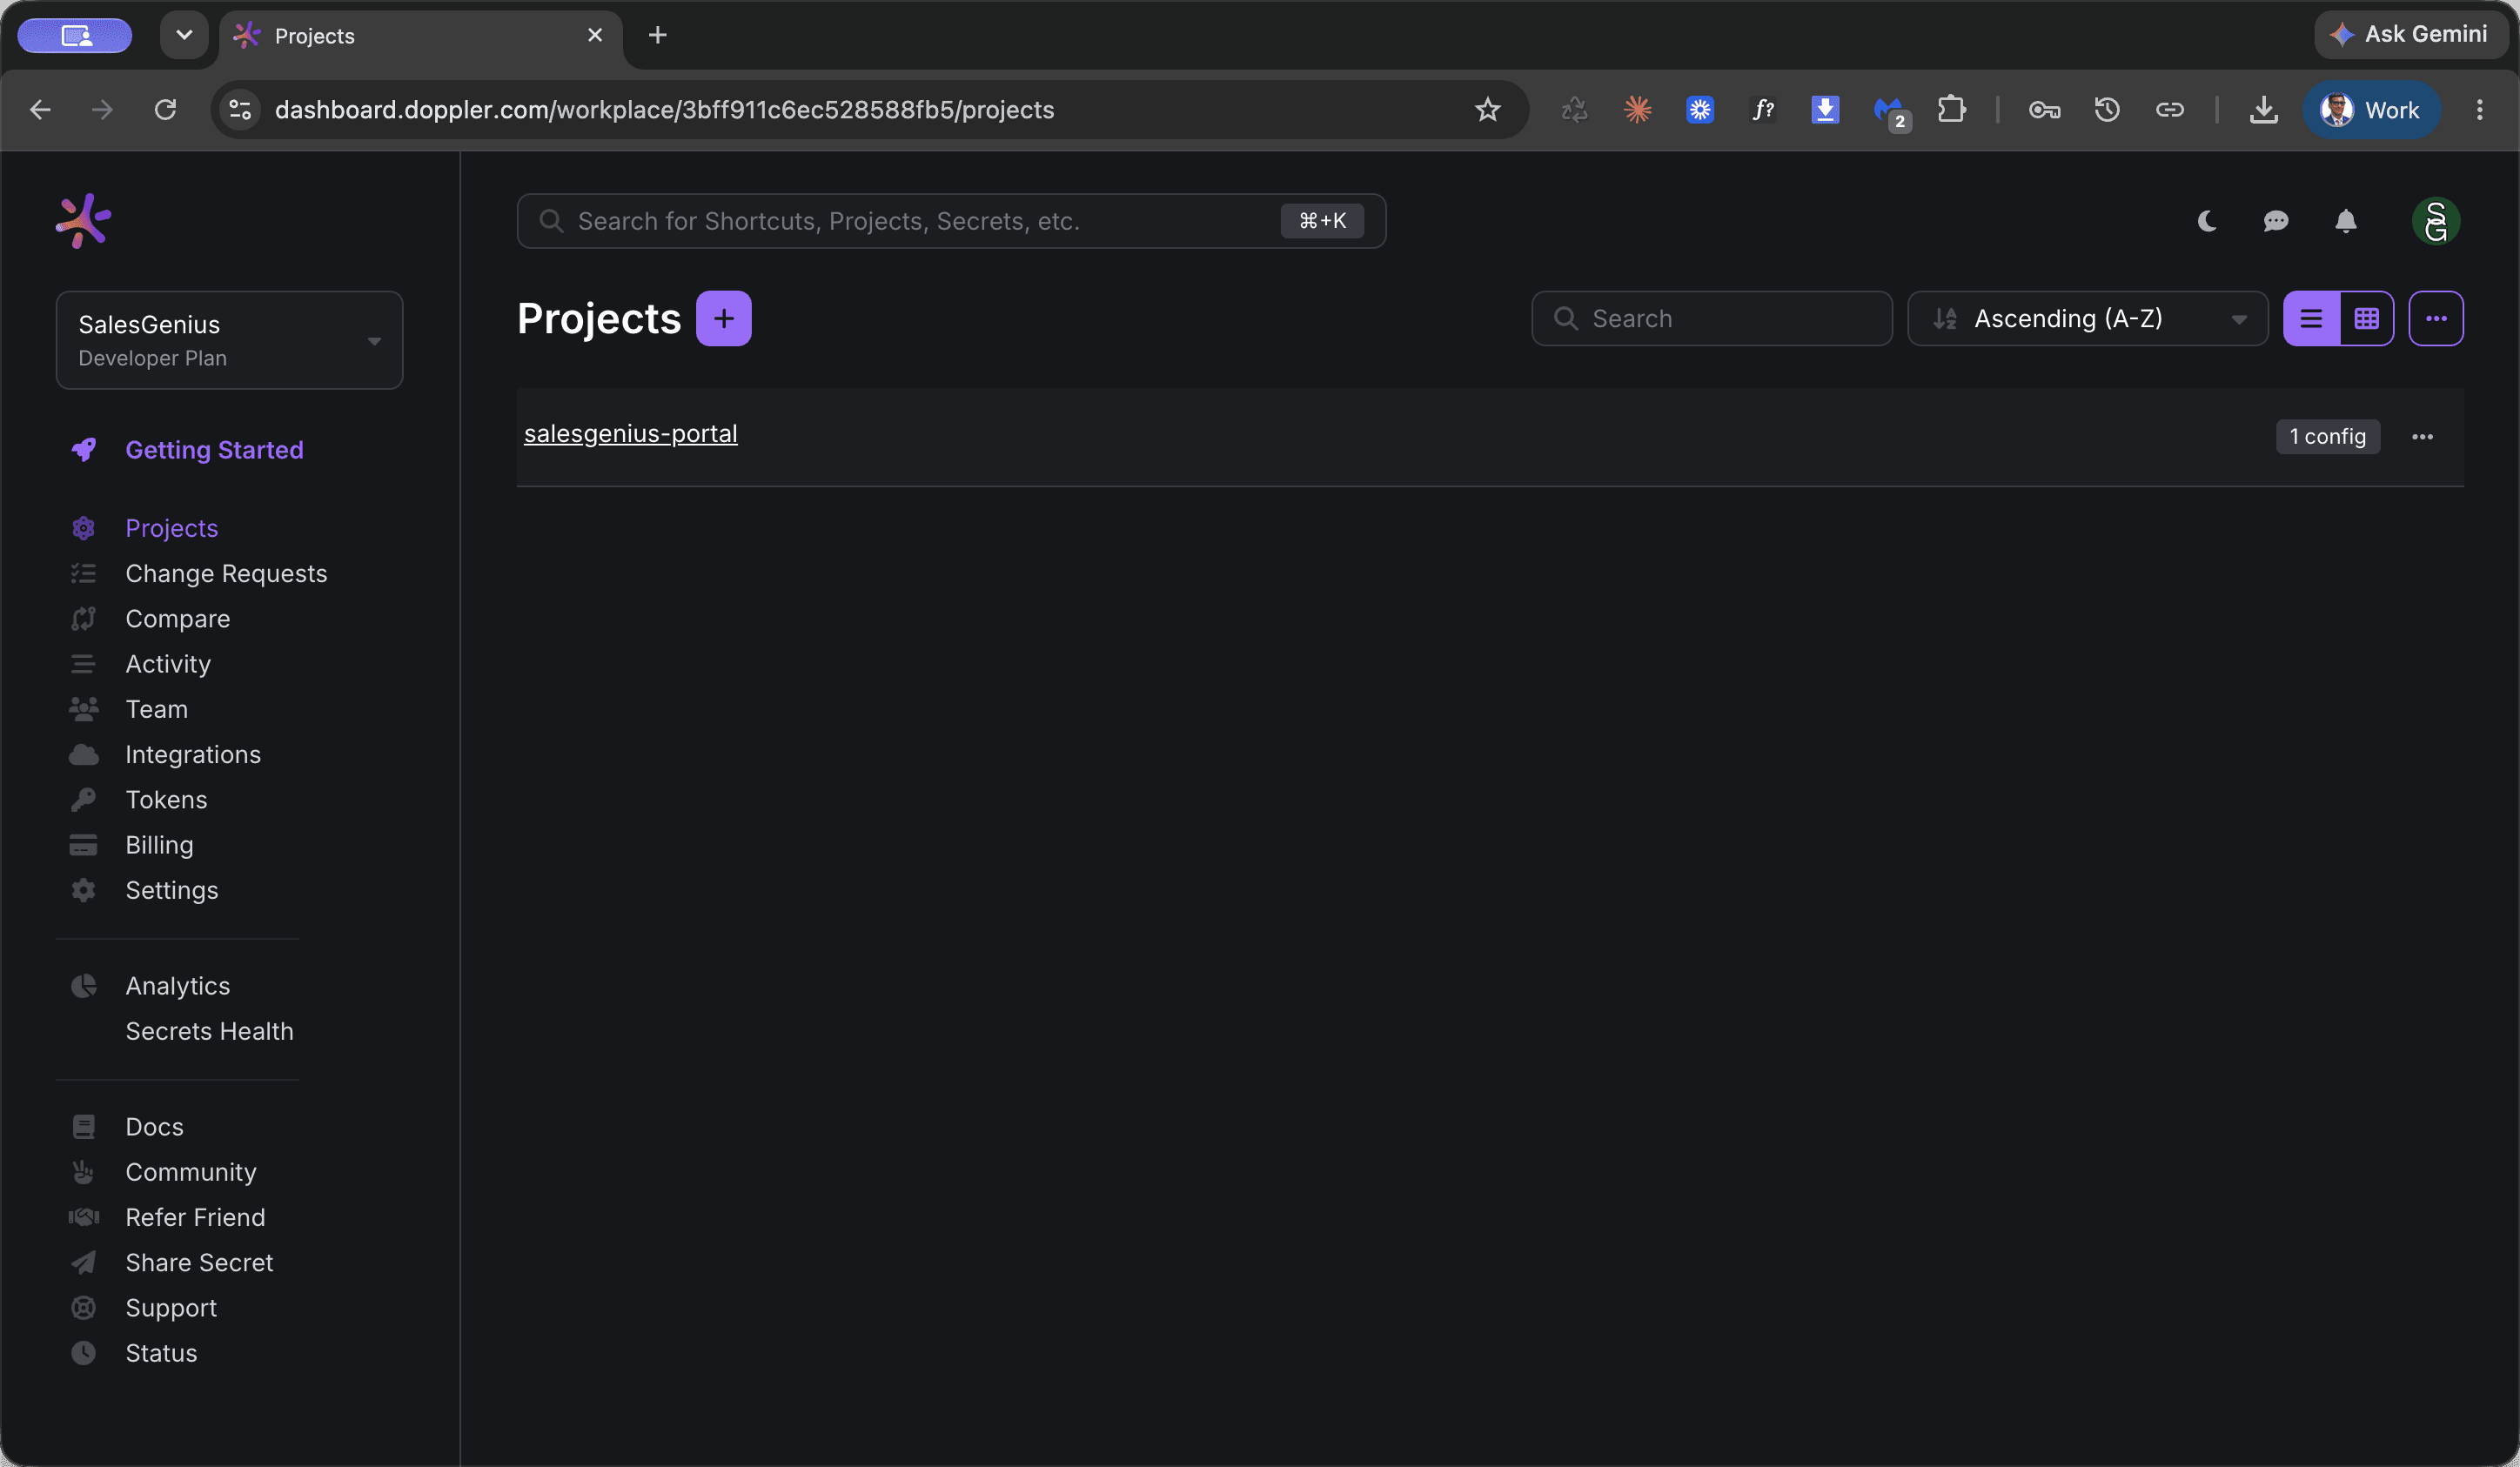The height and width of the screenshot is (1467, 2520).
Task: Click the 1 config badge
Action: [x=2328, y=437]
